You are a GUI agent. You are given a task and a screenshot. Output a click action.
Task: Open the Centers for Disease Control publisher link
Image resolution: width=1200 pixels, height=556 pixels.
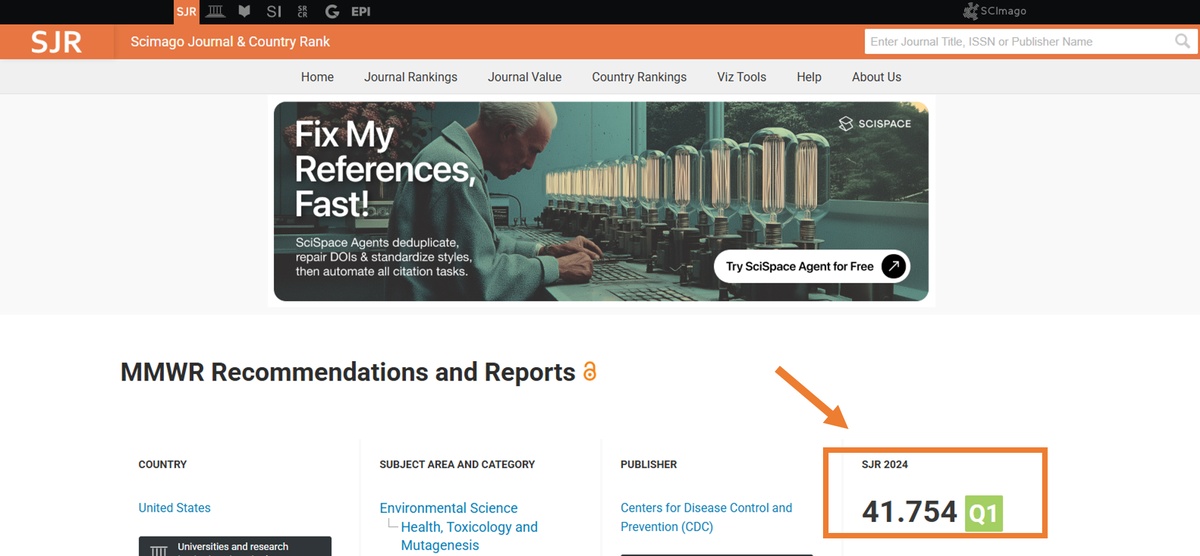[706, 517]
